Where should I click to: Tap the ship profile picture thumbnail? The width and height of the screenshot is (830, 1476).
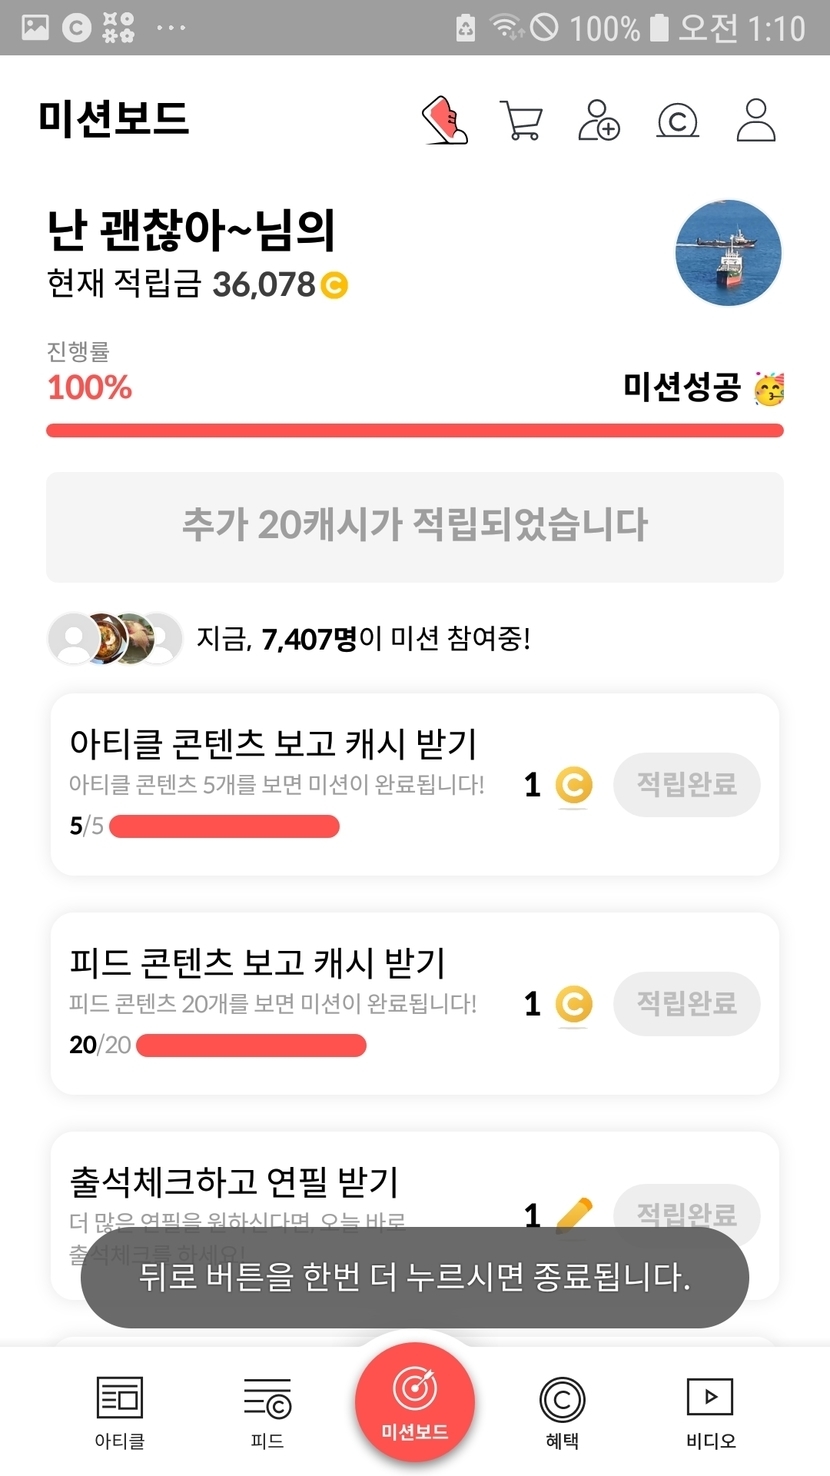[728, 253]
